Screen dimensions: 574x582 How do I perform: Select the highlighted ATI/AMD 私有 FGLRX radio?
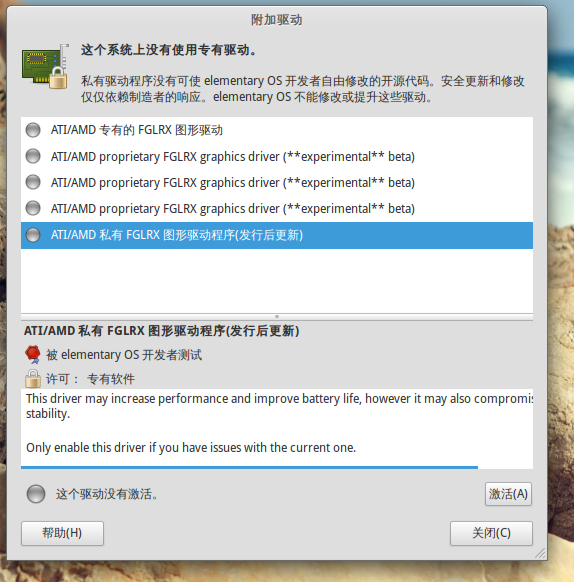[x=33, y=235]
